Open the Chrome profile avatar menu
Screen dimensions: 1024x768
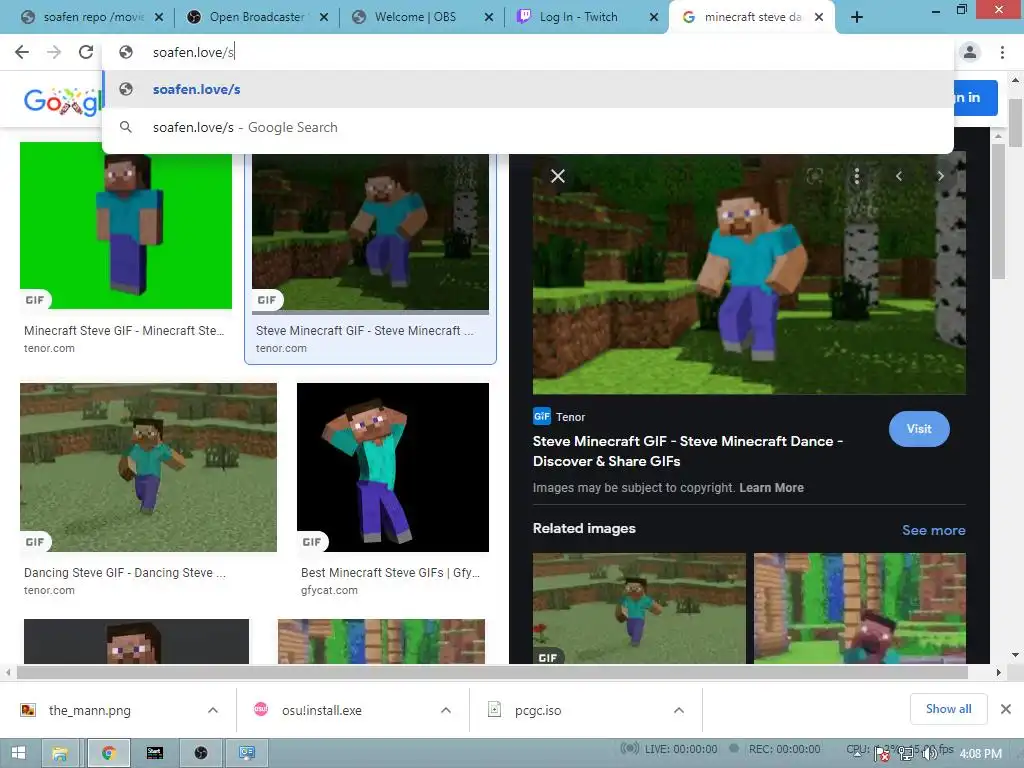(x=970, y=52)
